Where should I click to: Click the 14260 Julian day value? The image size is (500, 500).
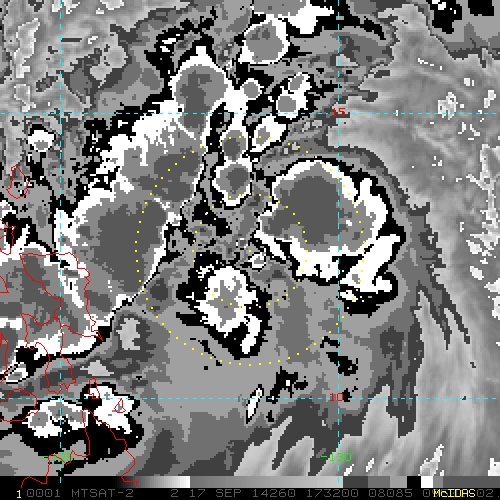[x=273, y=493]
